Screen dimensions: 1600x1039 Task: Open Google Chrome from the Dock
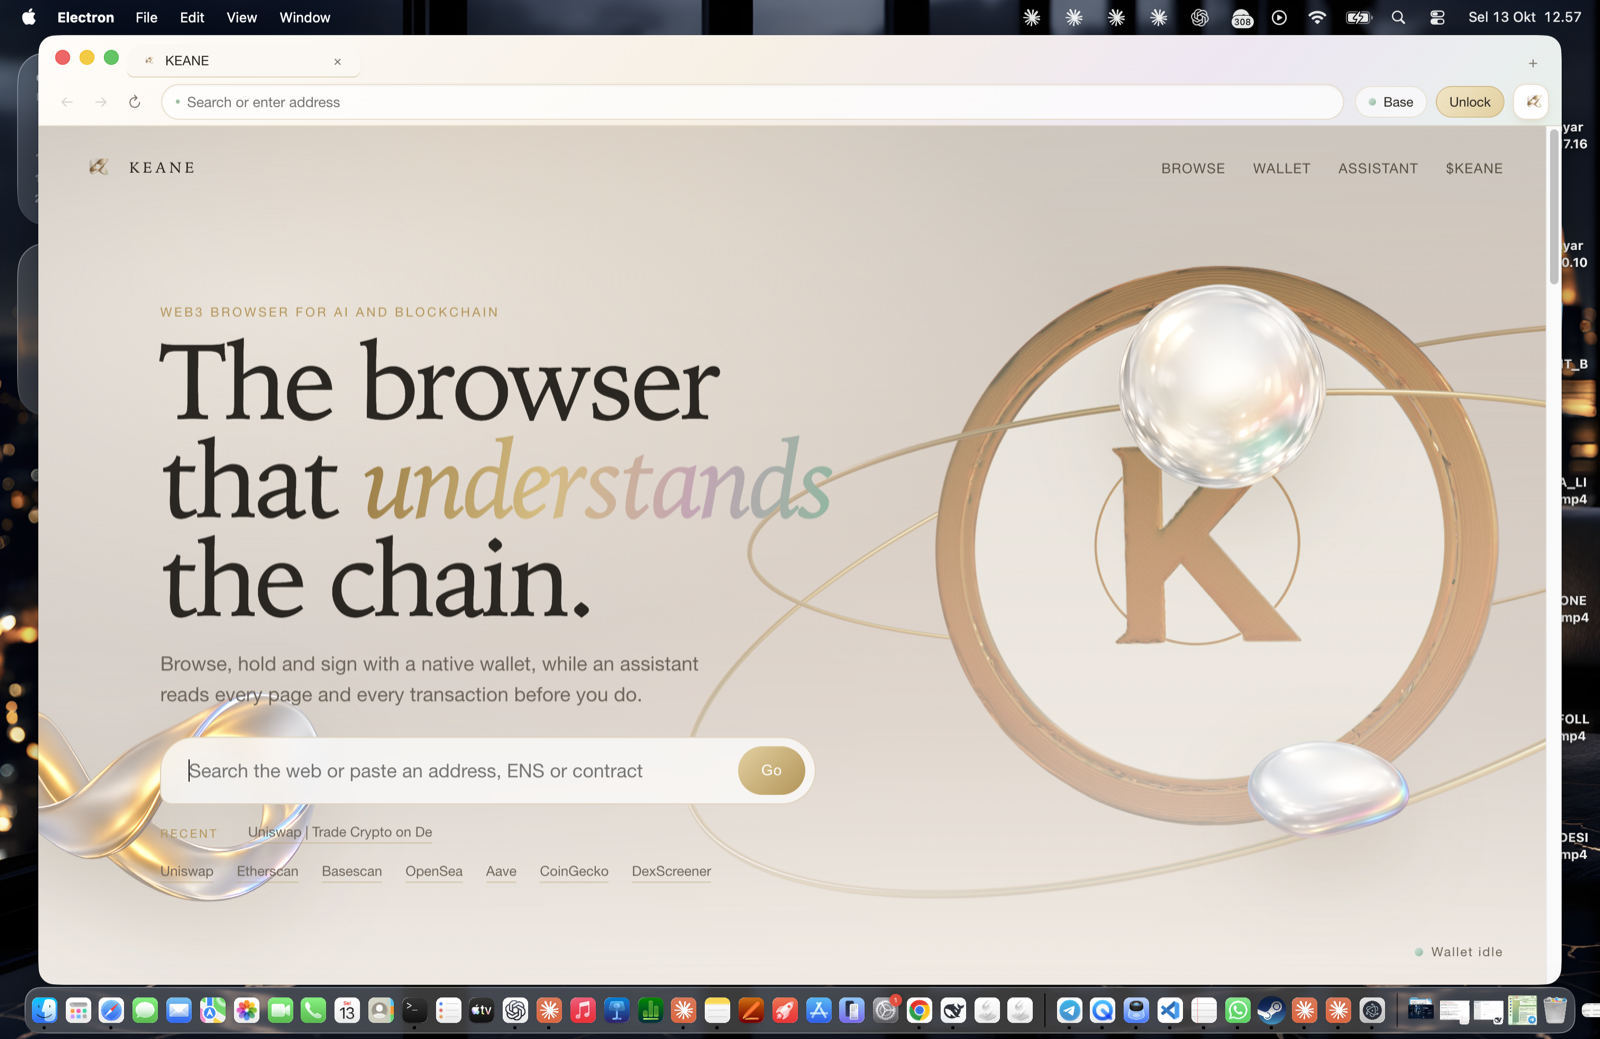[x=919, y=1010]
